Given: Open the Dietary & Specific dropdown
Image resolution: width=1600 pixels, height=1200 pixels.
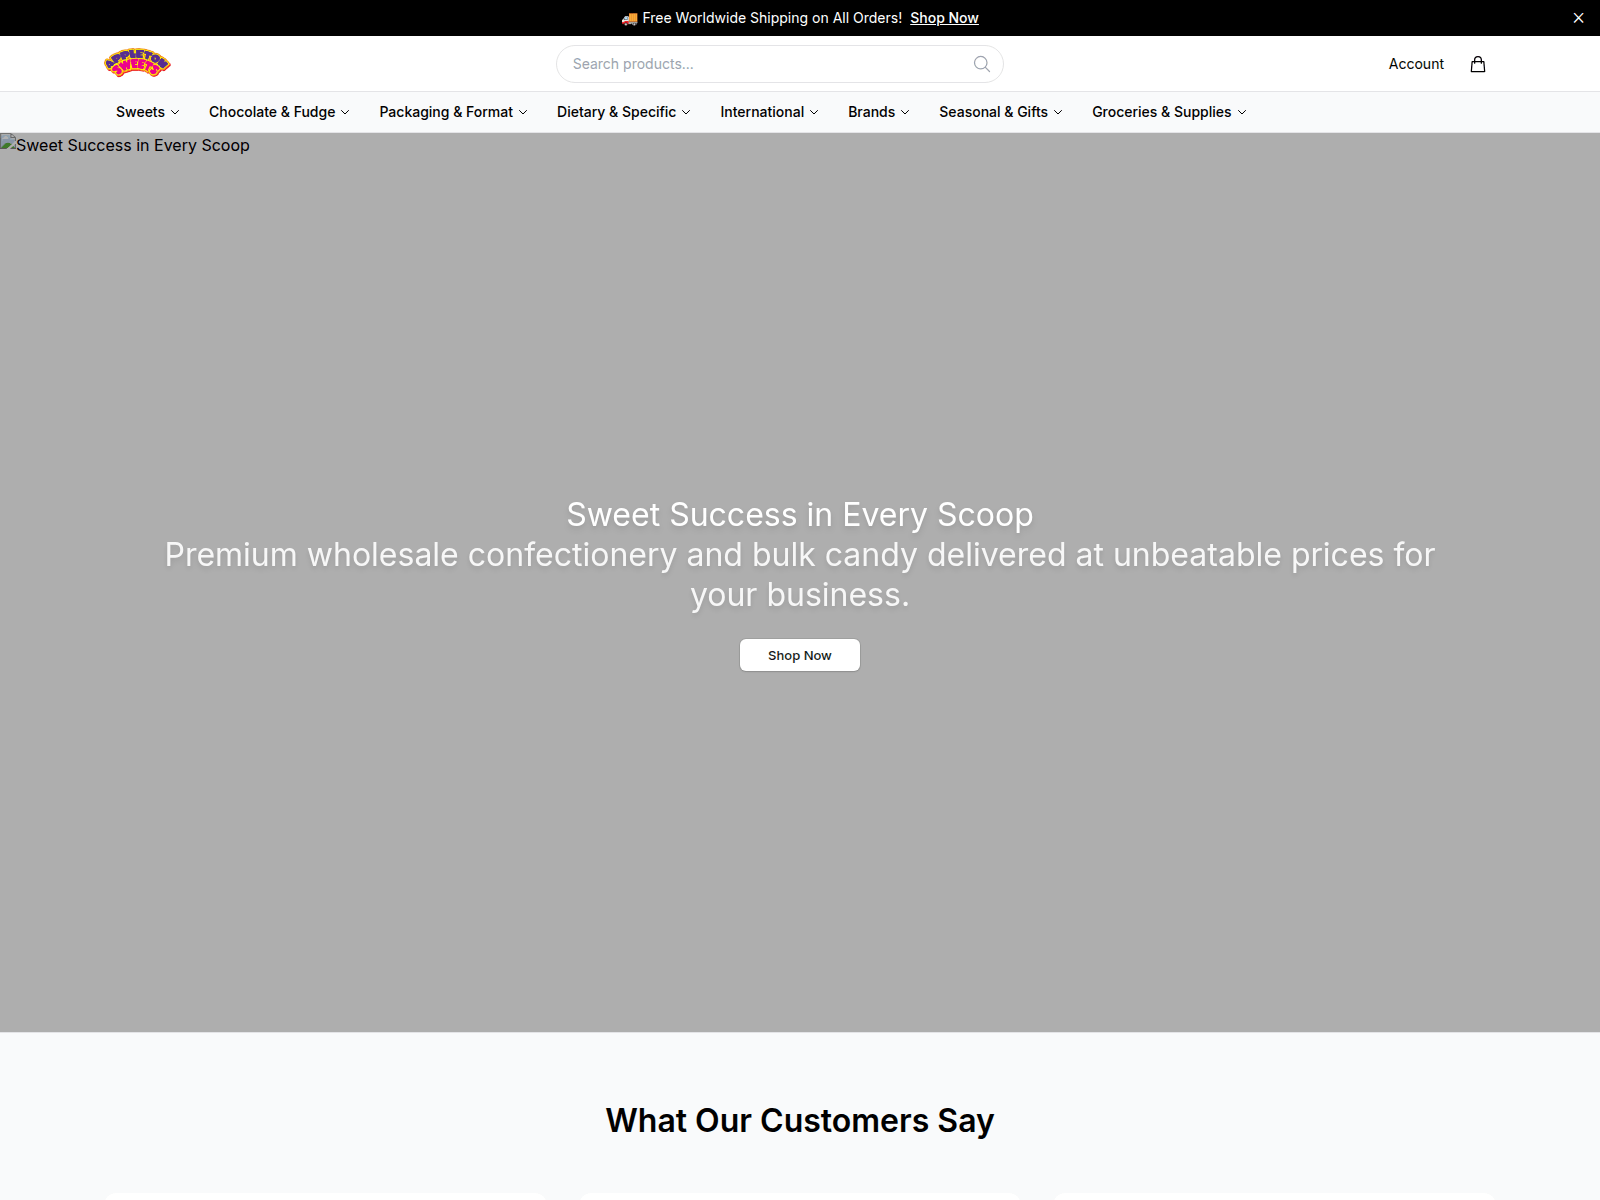Looking at the screenshot, I should (624, 112).
